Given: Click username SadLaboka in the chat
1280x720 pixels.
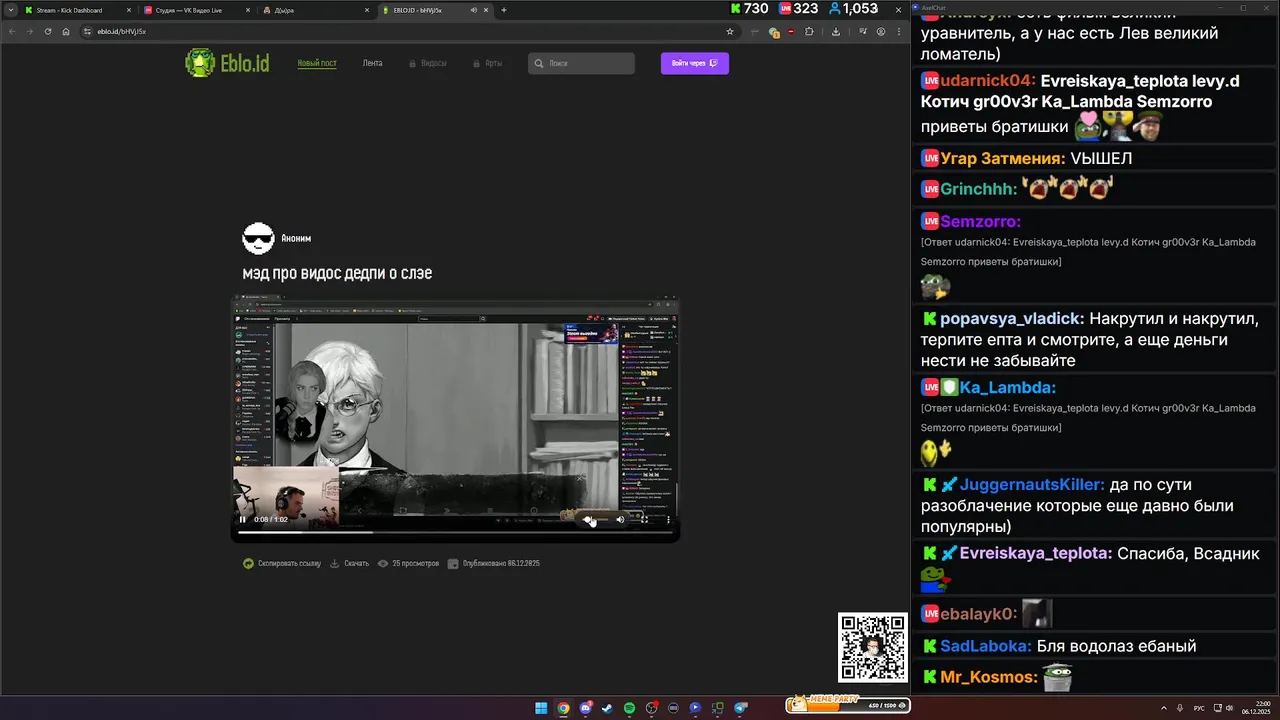Looking at the screenshot, I should click(x=986, y=646).
